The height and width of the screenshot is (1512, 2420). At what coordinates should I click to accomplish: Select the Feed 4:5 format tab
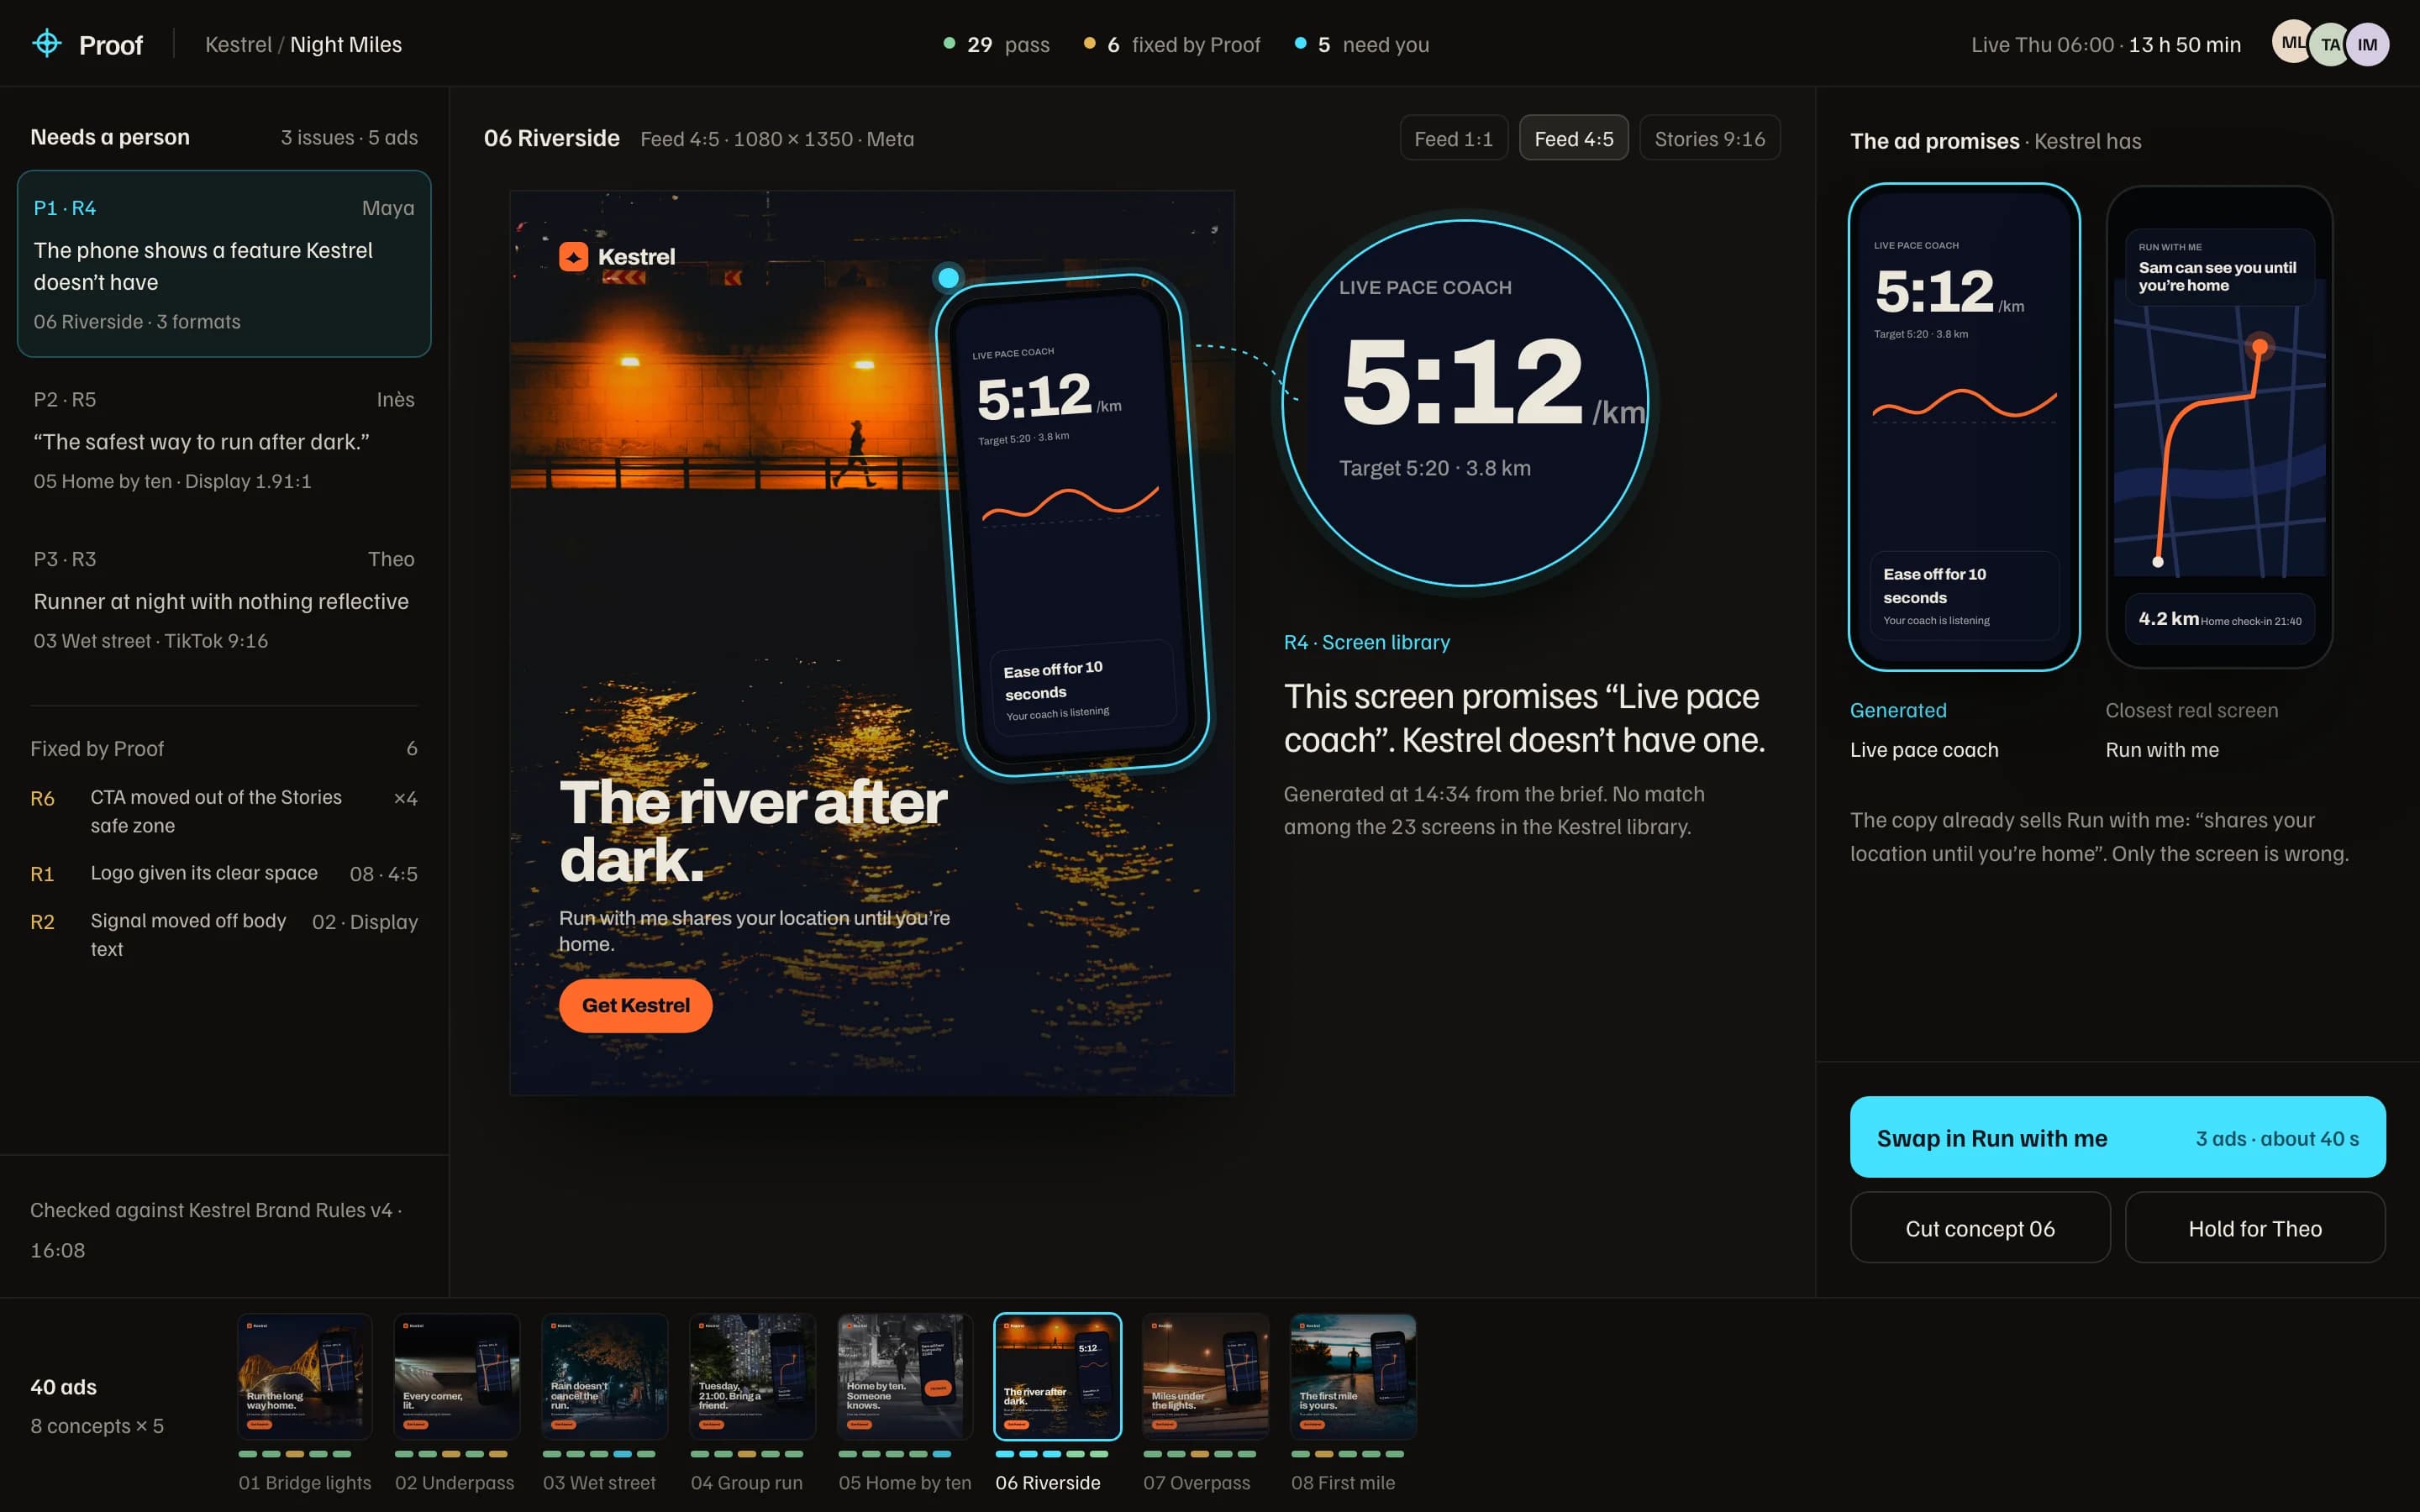point(1573,138)
